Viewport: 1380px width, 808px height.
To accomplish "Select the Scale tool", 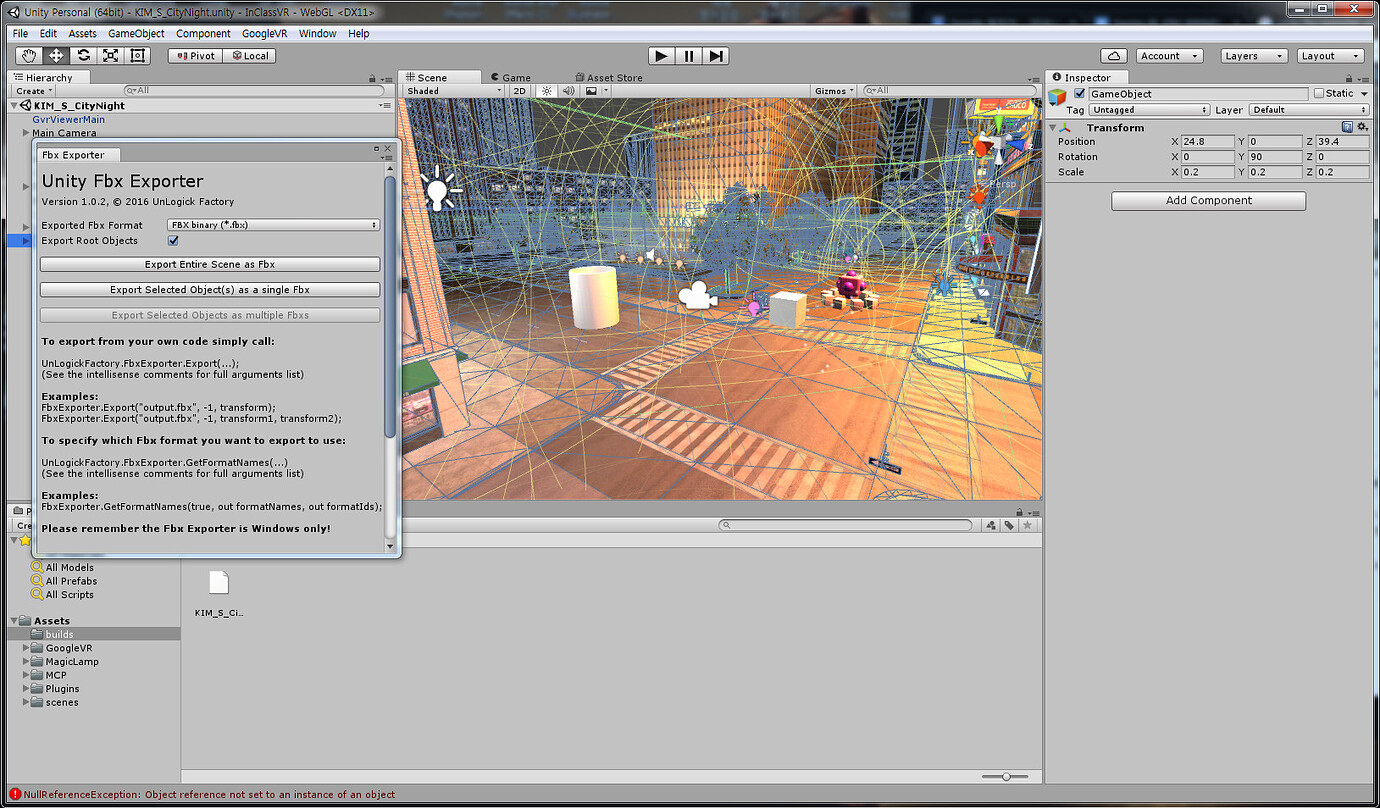I will tap(110, 55).
